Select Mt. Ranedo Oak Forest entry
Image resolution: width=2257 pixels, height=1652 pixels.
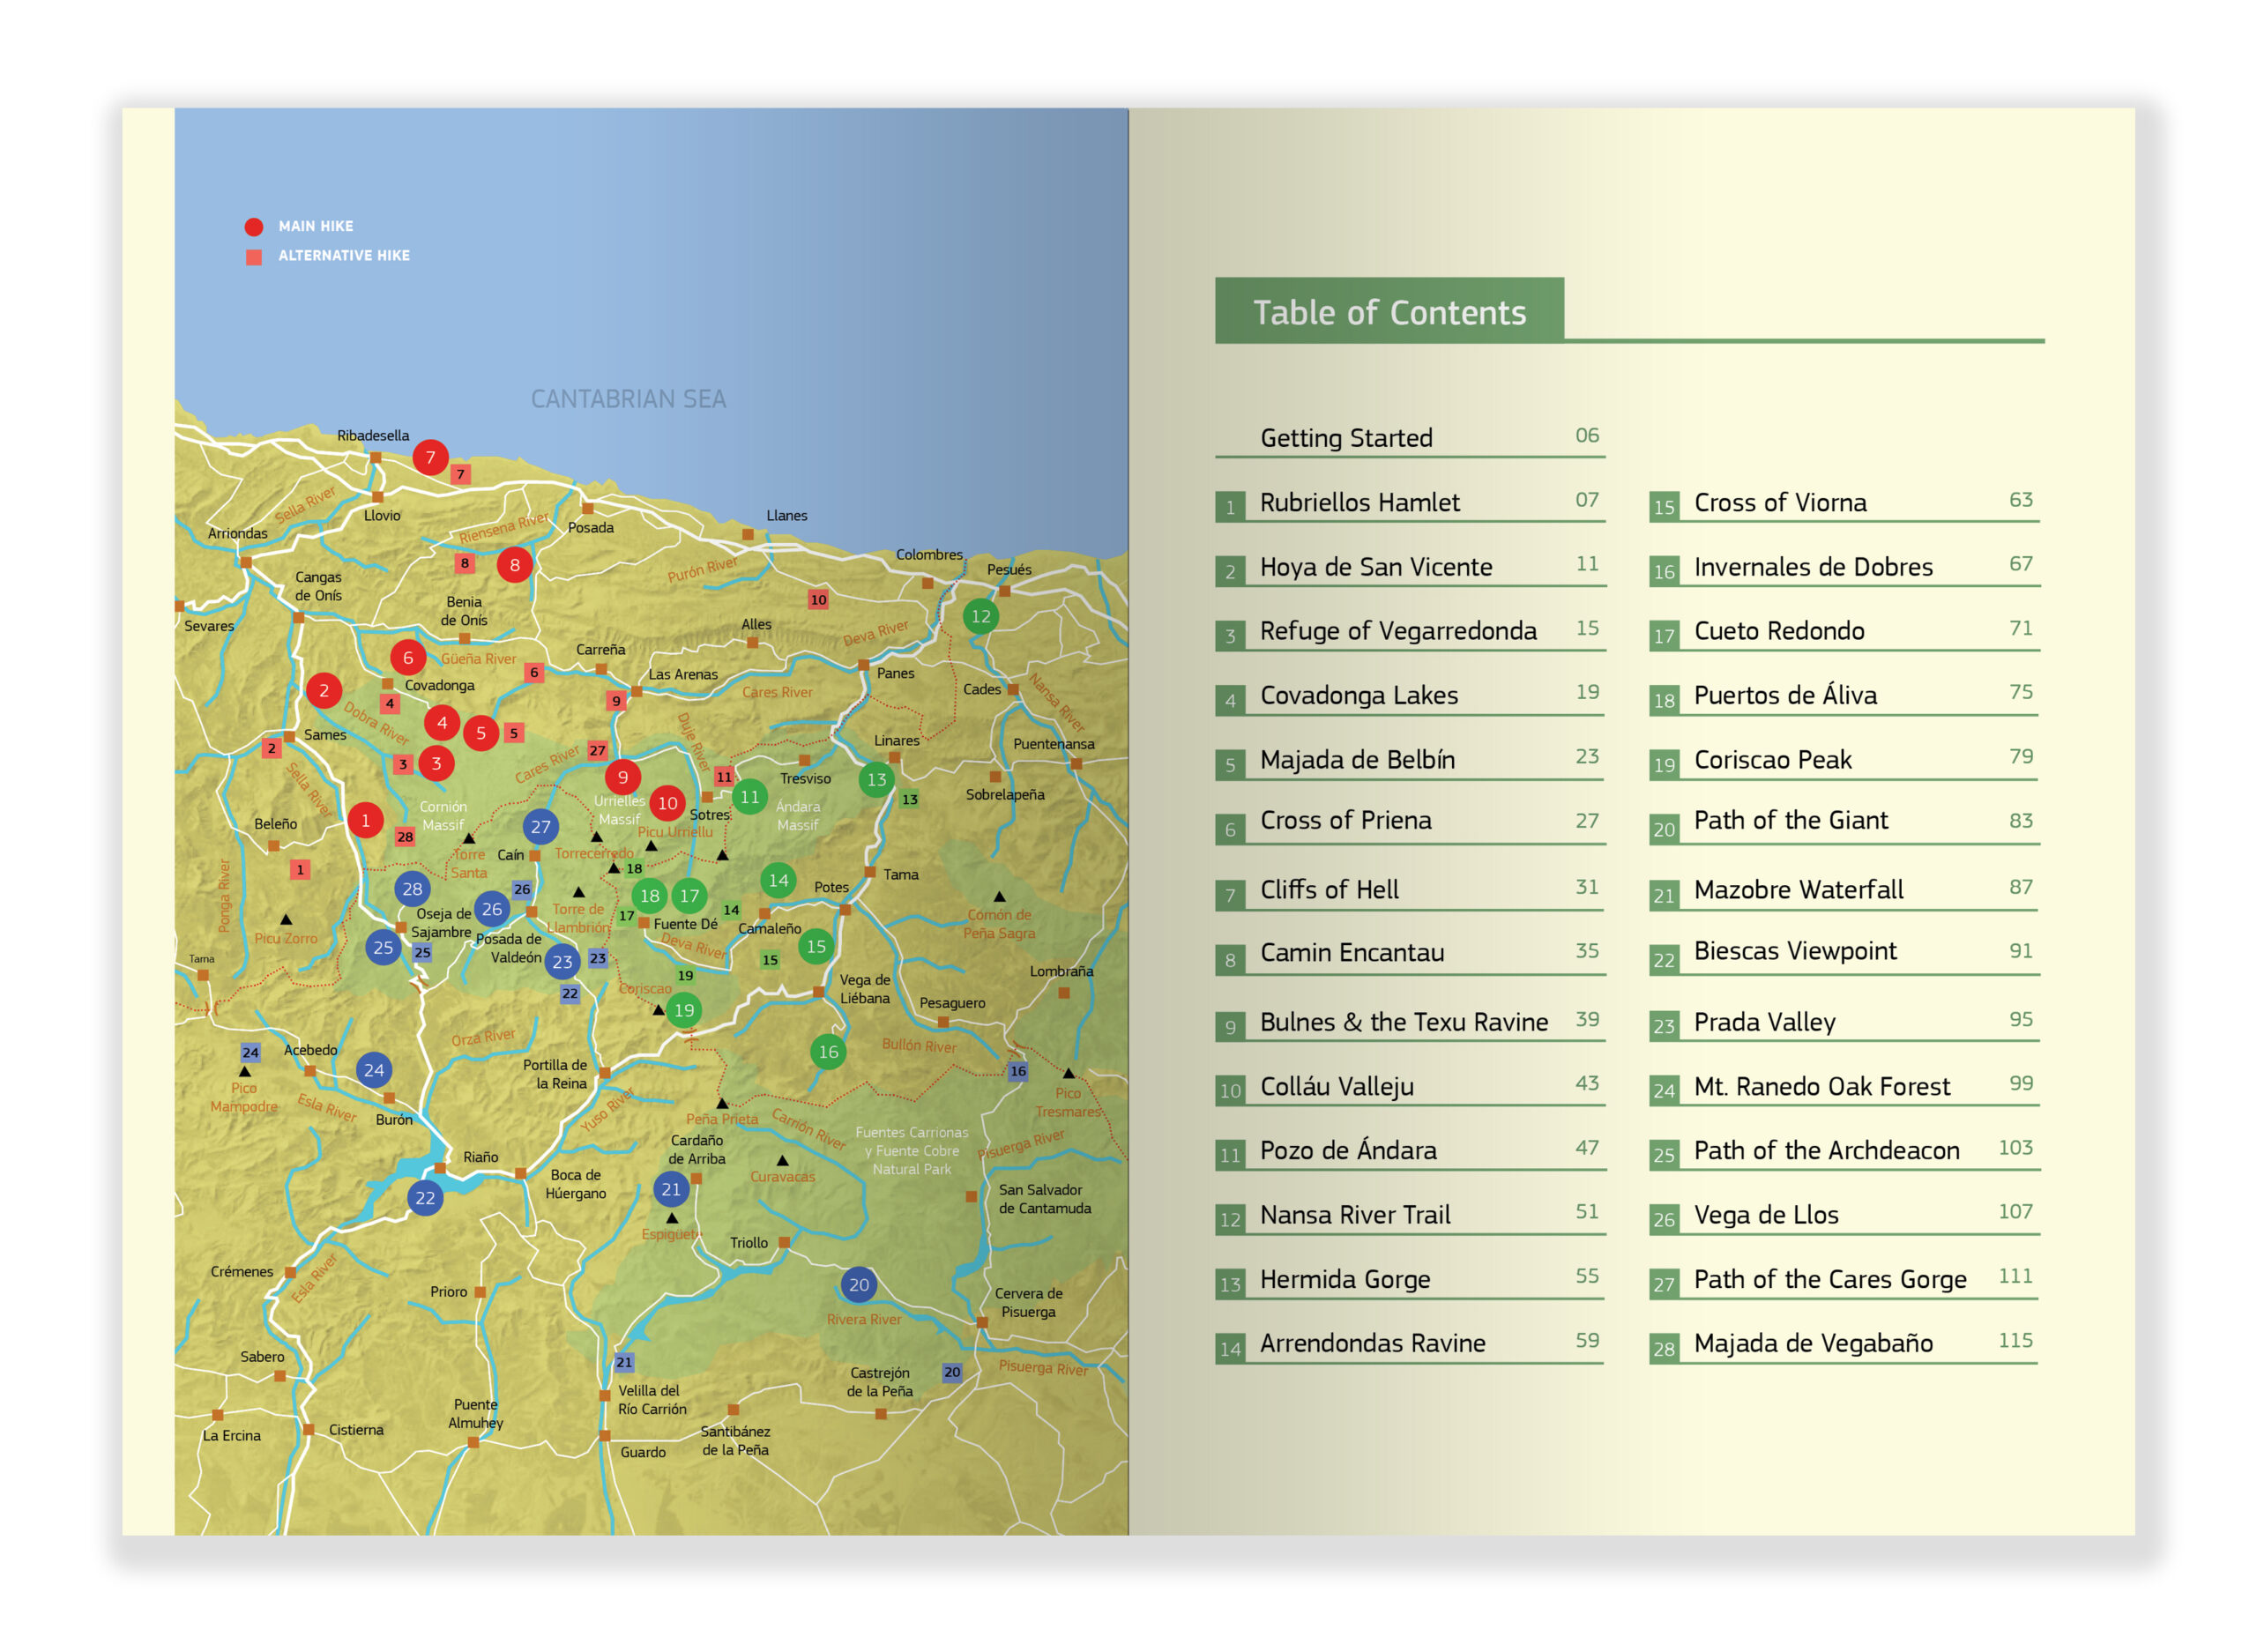pyautogui.click(x=1845, y=1087)
